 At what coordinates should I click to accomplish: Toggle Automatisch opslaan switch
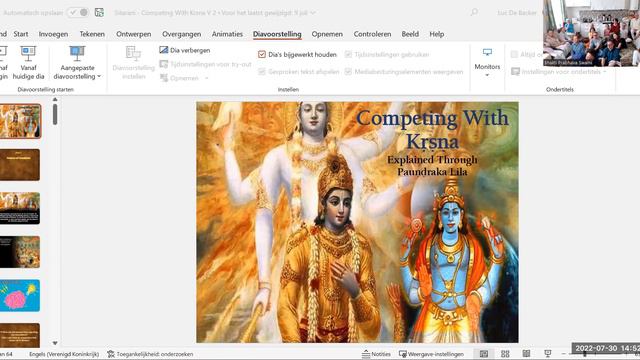pos(78,13)
